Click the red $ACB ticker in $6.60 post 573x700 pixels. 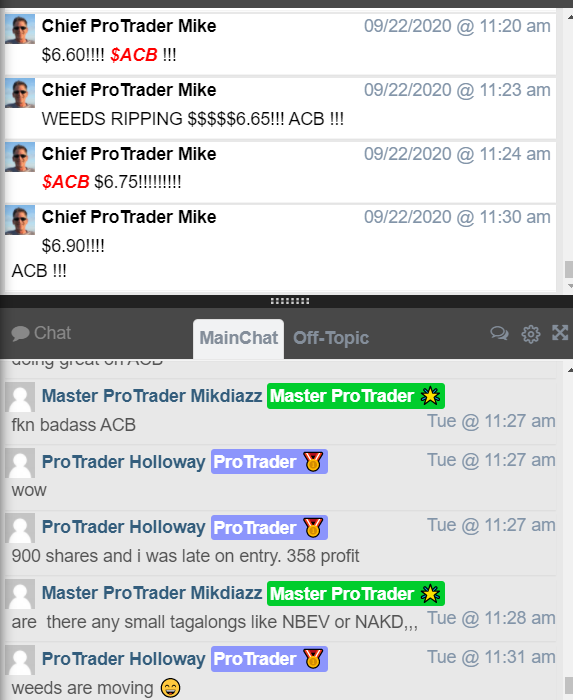tap(134, 55)
